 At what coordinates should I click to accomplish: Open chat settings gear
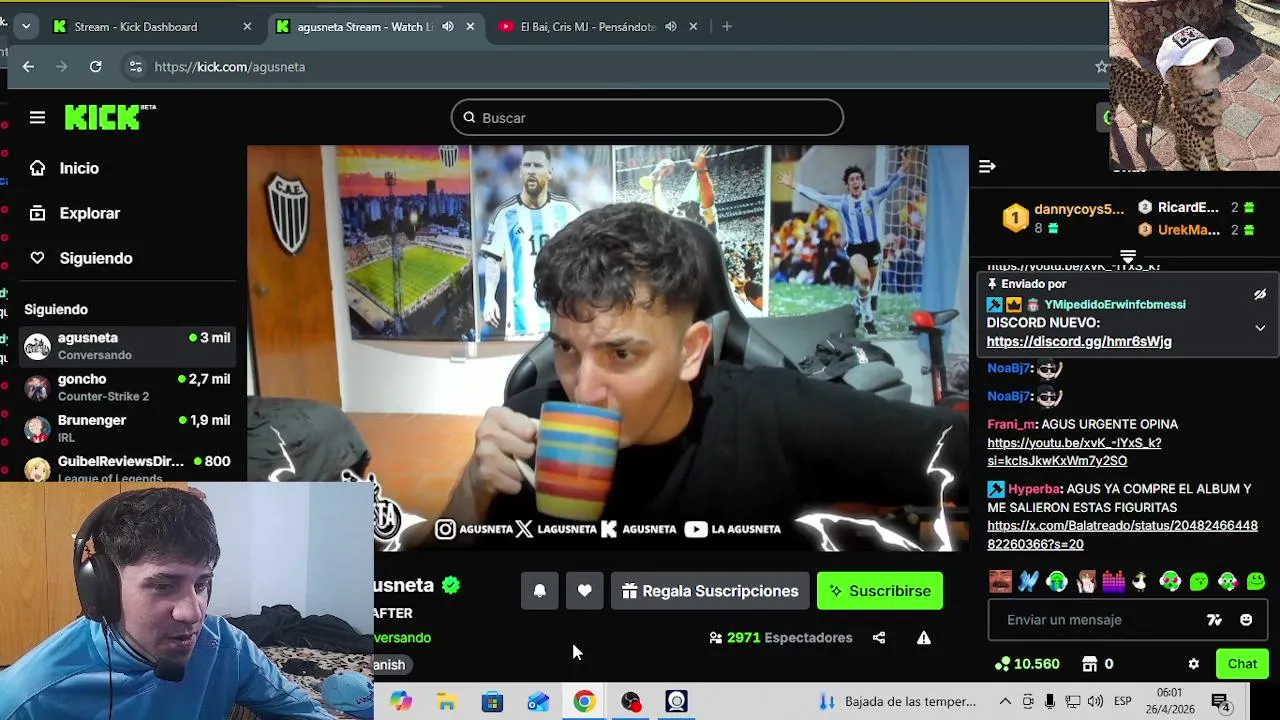[x=1193, y=664]
